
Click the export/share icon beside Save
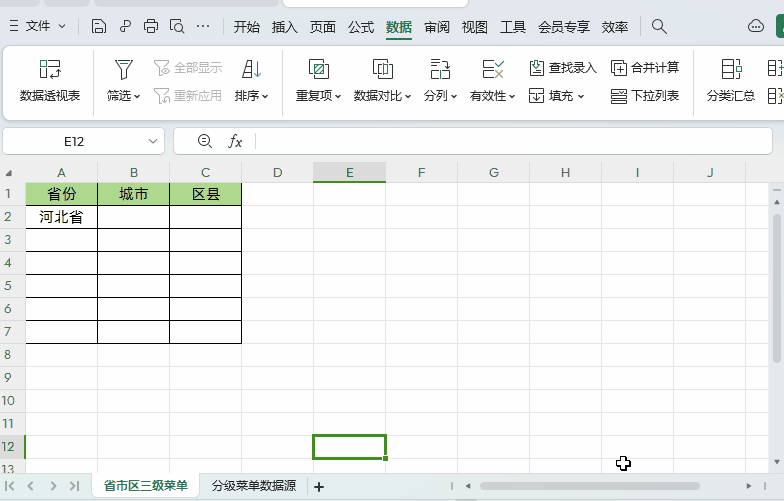[125, 26]
